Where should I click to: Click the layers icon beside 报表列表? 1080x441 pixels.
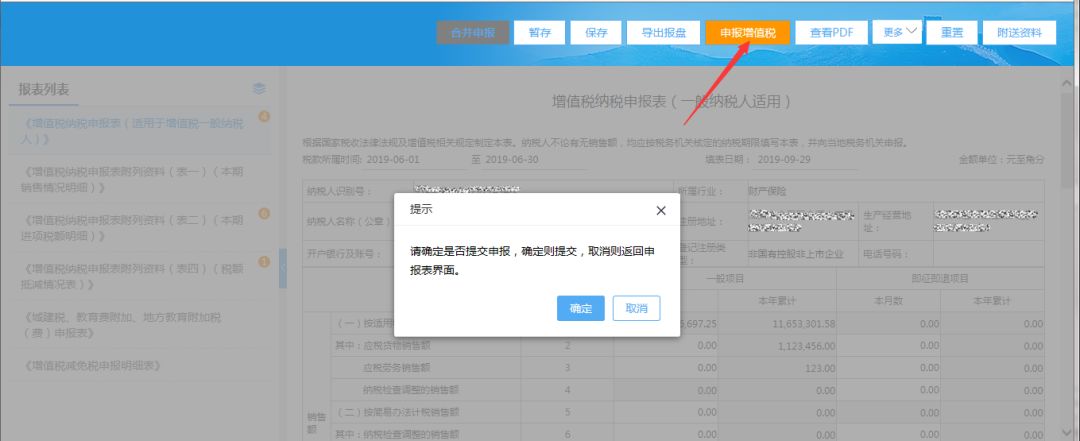pos(259,89)
